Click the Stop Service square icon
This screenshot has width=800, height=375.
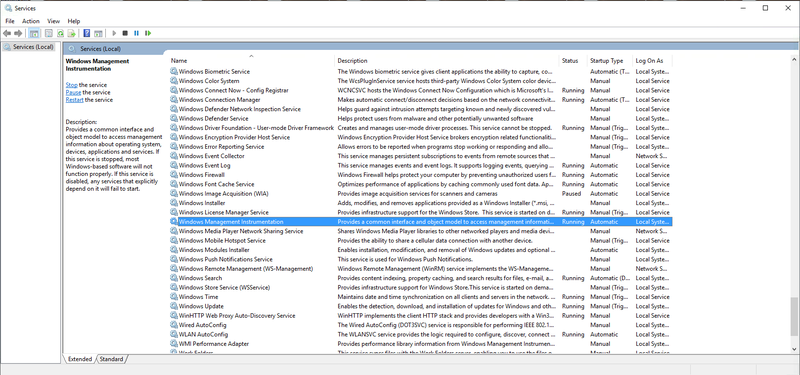tap(125, 33)
